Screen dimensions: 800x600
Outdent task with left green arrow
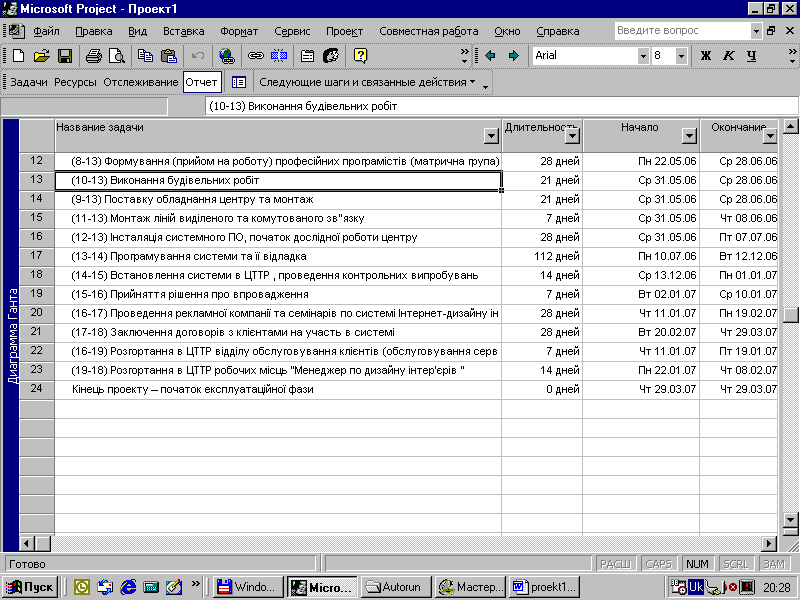490,56
